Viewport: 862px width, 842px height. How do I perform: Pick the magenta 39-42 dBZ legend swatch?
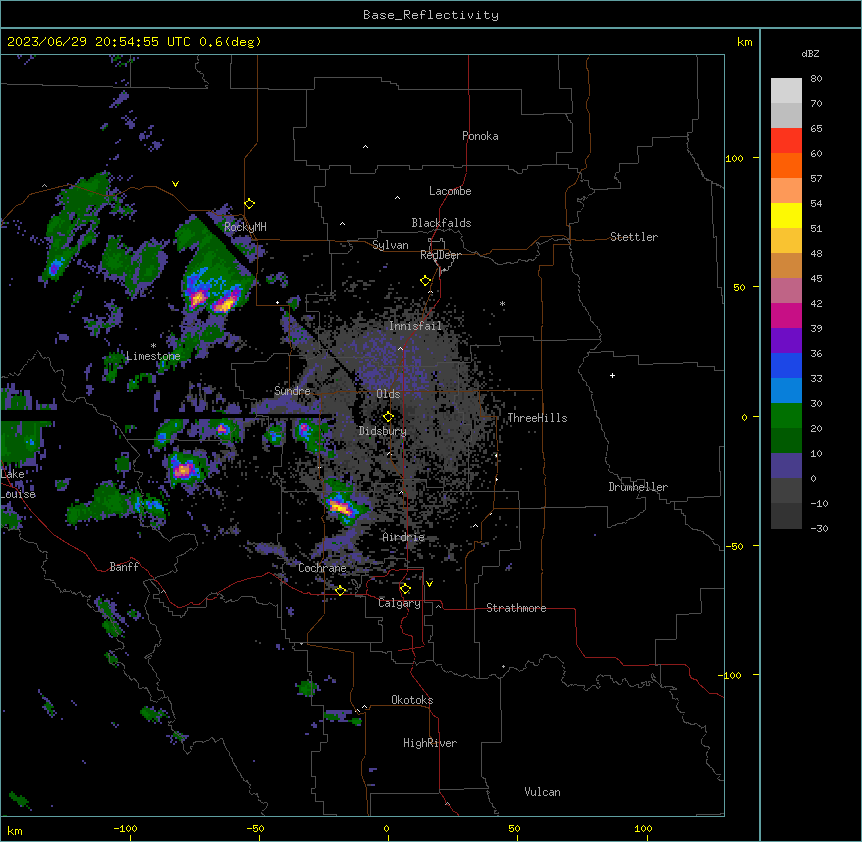pyautogui.click(x=786, y=316)
